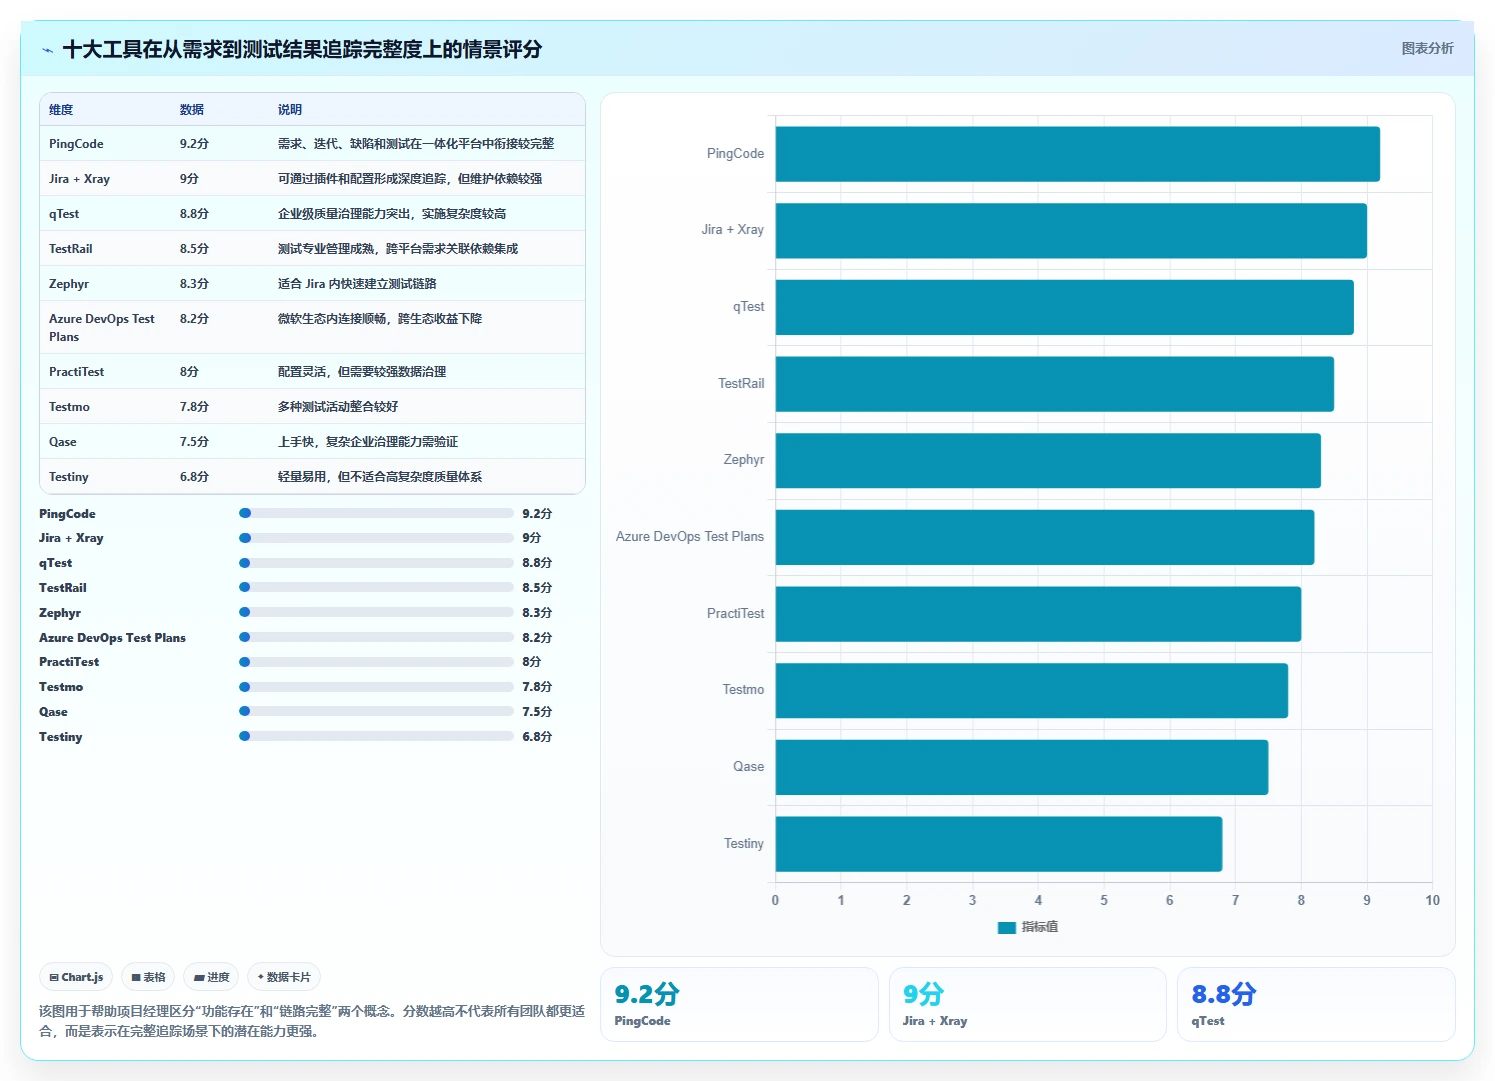This screenshot has width=1495, height=1081.
Task: Click the description 配置灵活，但需要较强数据治理
Action: click(362, 372)
